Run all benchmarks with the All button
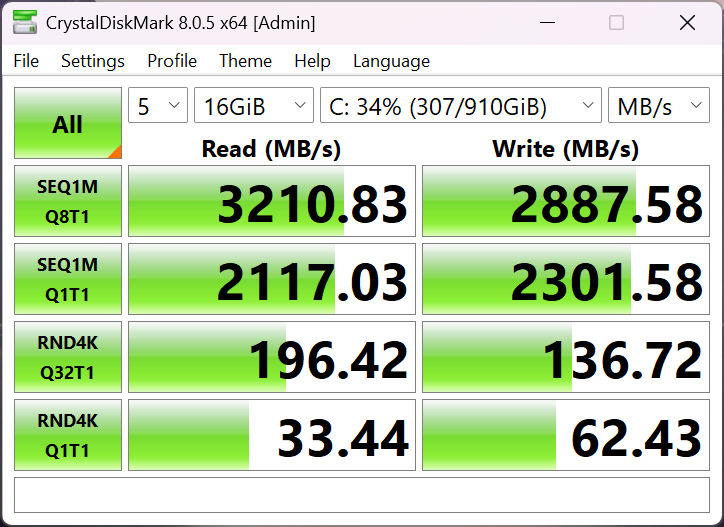The height and width of the screenshot is (527, 724). coord(68,123)
